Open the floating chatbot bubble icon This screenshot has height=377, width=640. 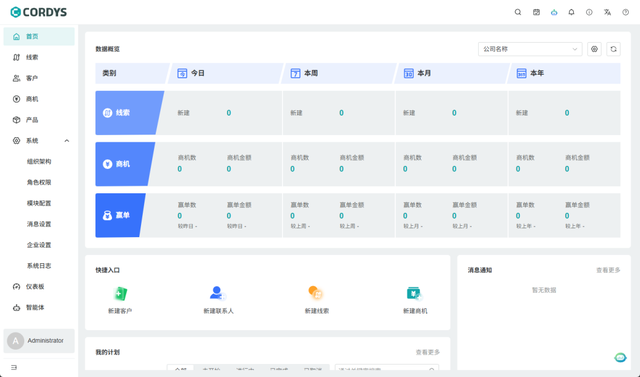coord(620,357)
